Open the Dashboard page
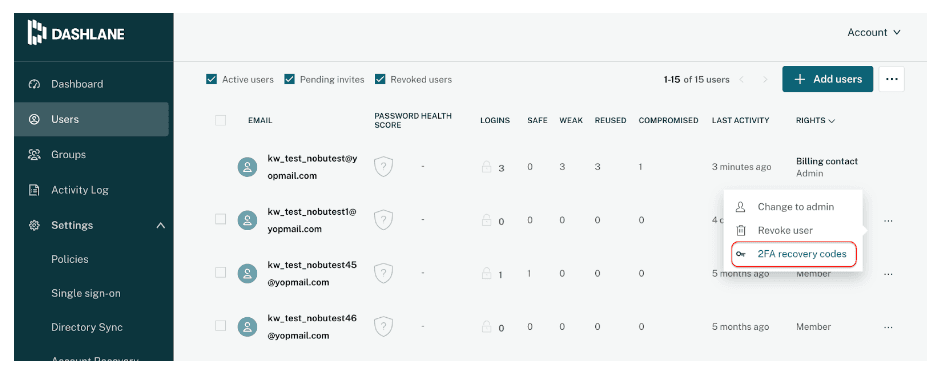Screen dimensions: 944x370 tap(77, 84)
